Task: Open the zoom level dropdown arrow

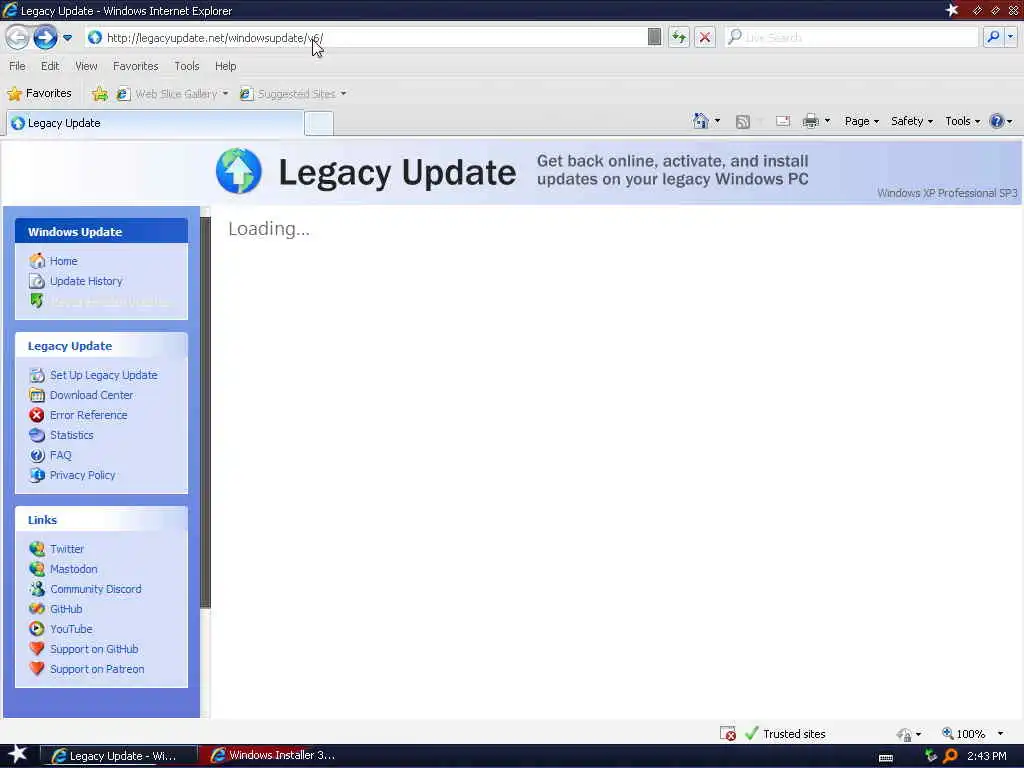Action: click(1000, 734)
